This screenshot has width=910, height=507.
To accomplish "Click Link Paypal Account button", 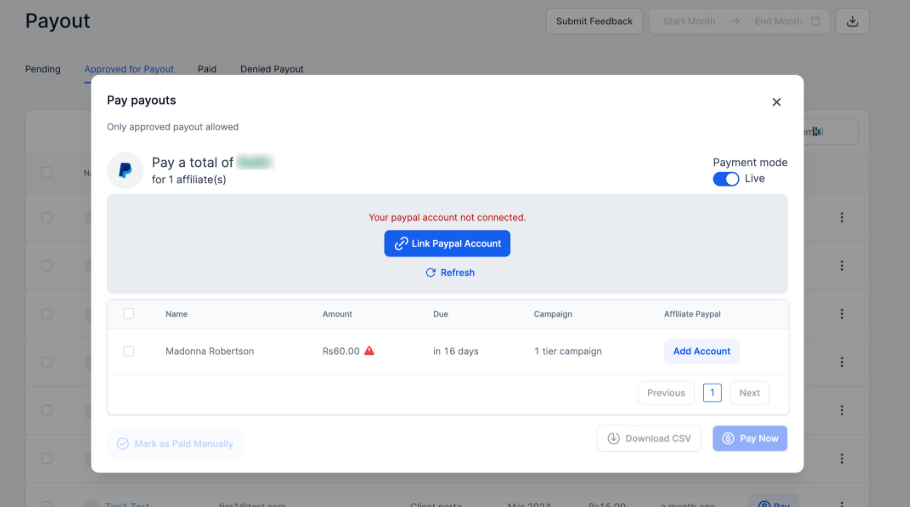I will click(x=447, y=244).
